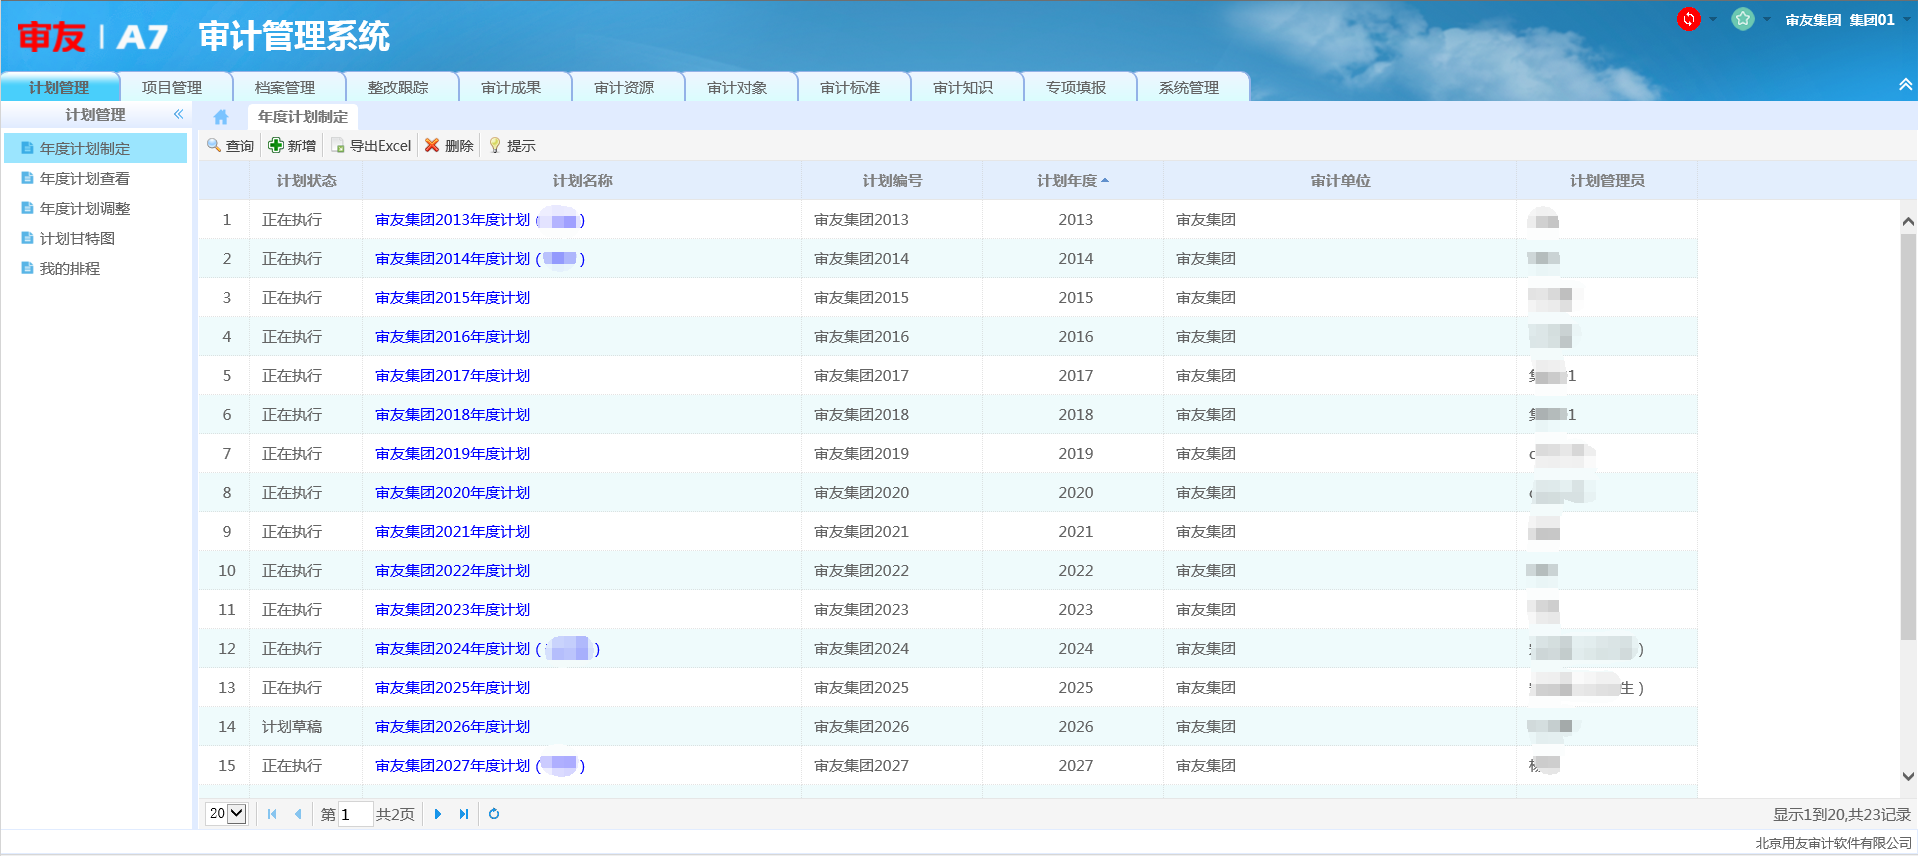Go to the next page arrow
The width and height of the screenshot is (1918, 856).
438,814
